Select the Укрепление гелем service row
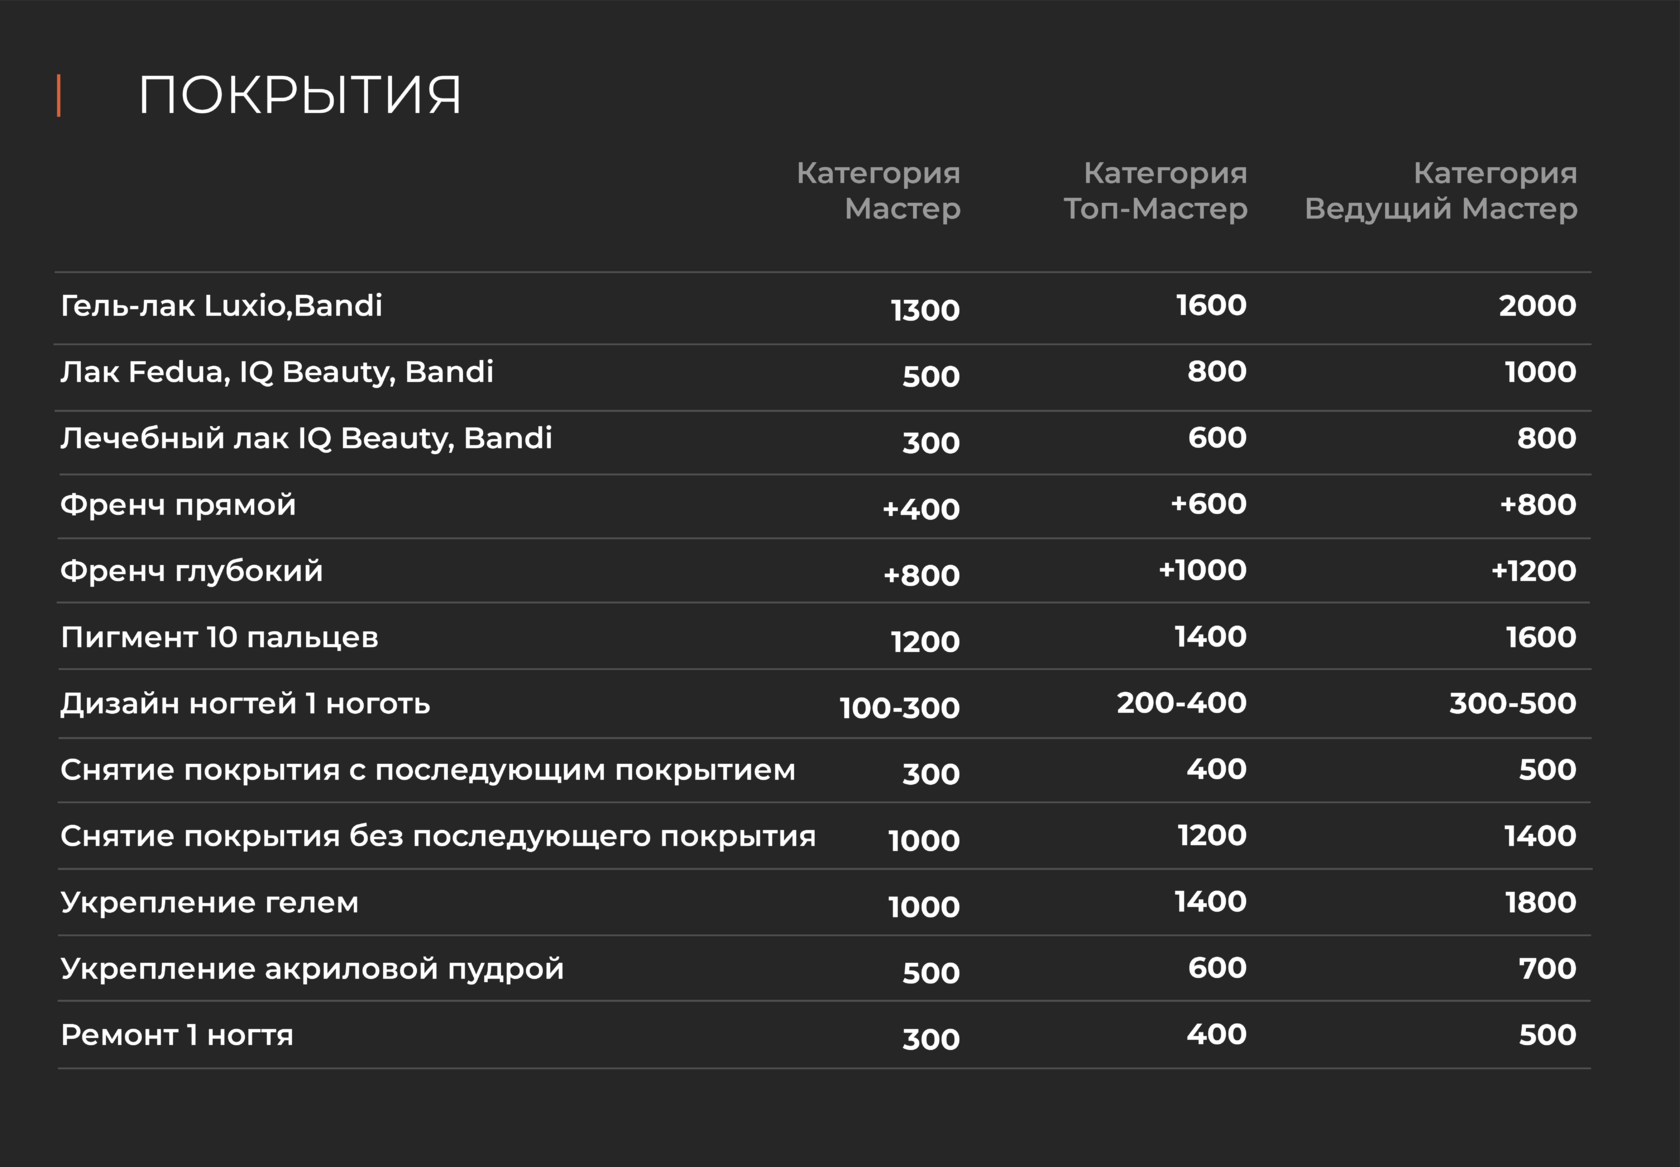This screenshot has height=1167, width=1680. [209, 903]
